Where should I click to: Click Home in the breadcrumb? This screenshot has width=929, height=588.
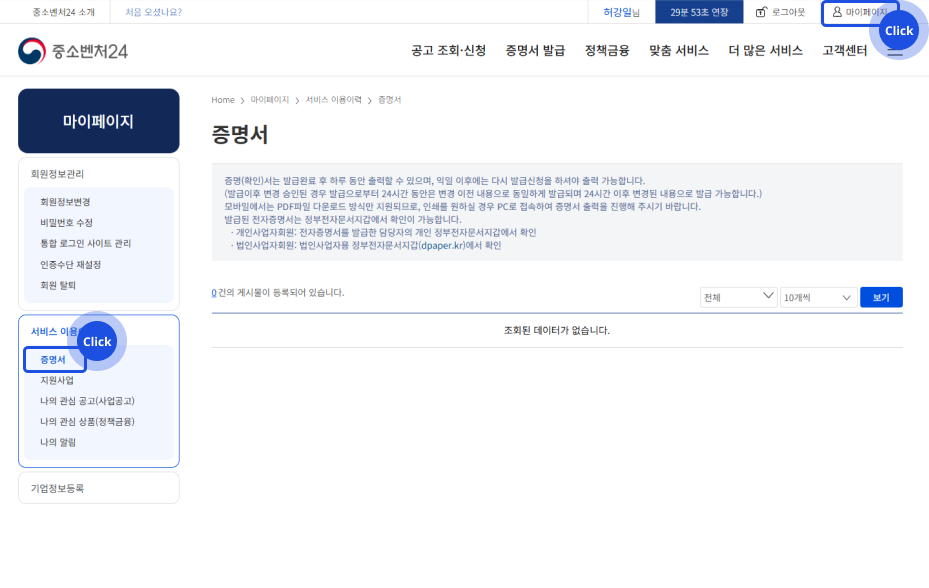pos(223,100)
